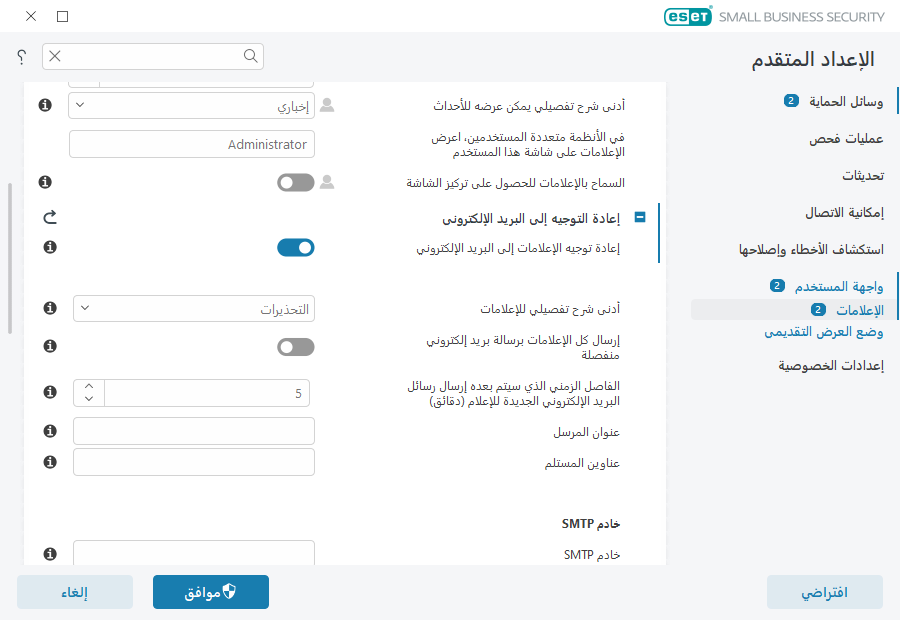900x620 pixels.
Task: Click user icon beside إخباري dropdown
Action: [327, 105]
